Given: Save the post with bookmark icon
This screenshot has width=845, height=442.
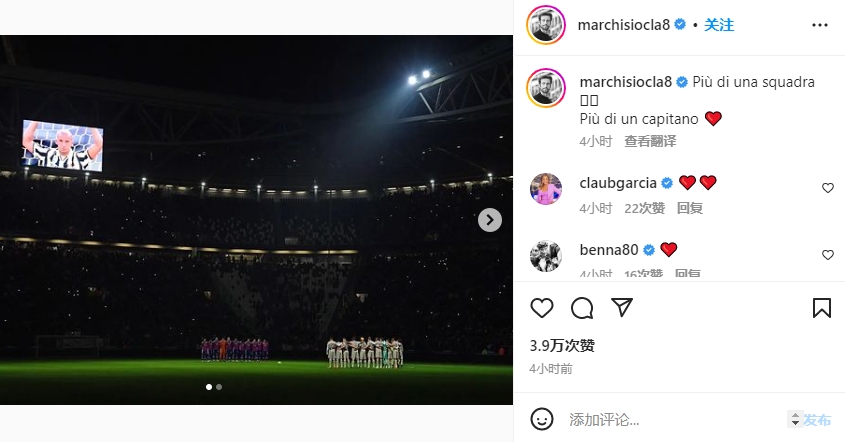Looking at the screenshot, I should click(821, 308).
